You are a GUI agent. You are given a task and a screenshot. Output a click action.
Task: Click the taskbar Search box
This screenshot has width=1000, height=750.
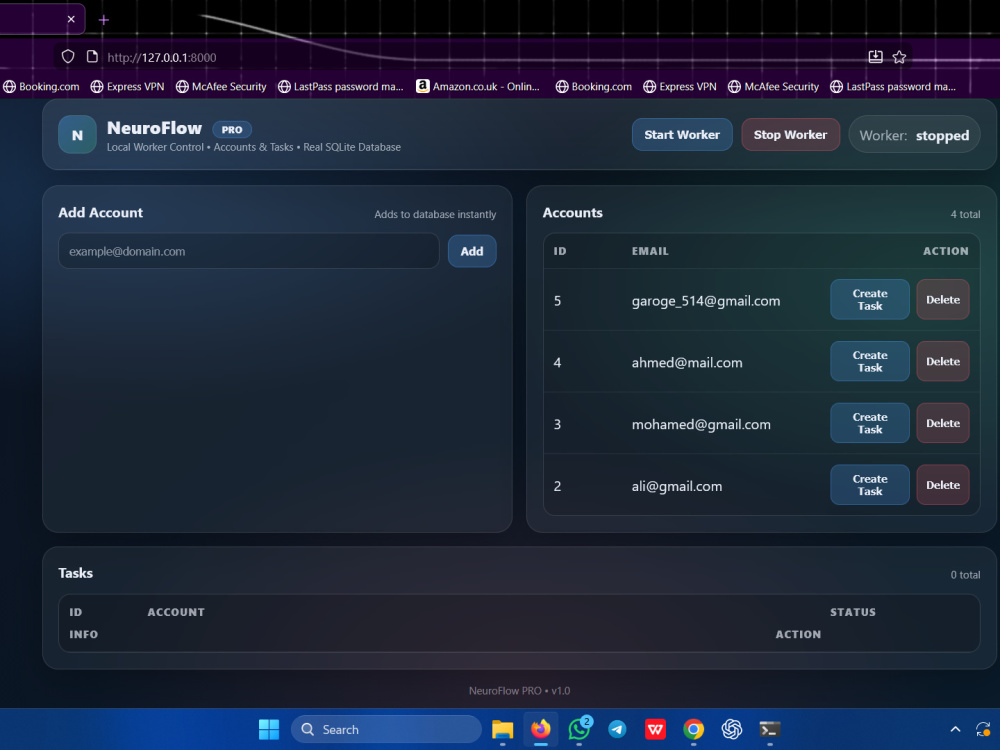pos(386,729)
